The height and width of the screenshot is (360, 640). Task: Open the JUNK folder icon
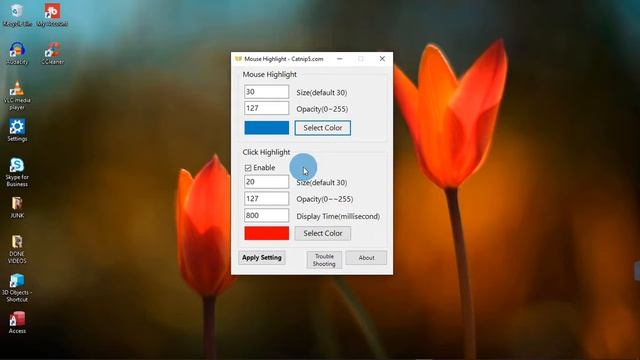click(17, 207)
